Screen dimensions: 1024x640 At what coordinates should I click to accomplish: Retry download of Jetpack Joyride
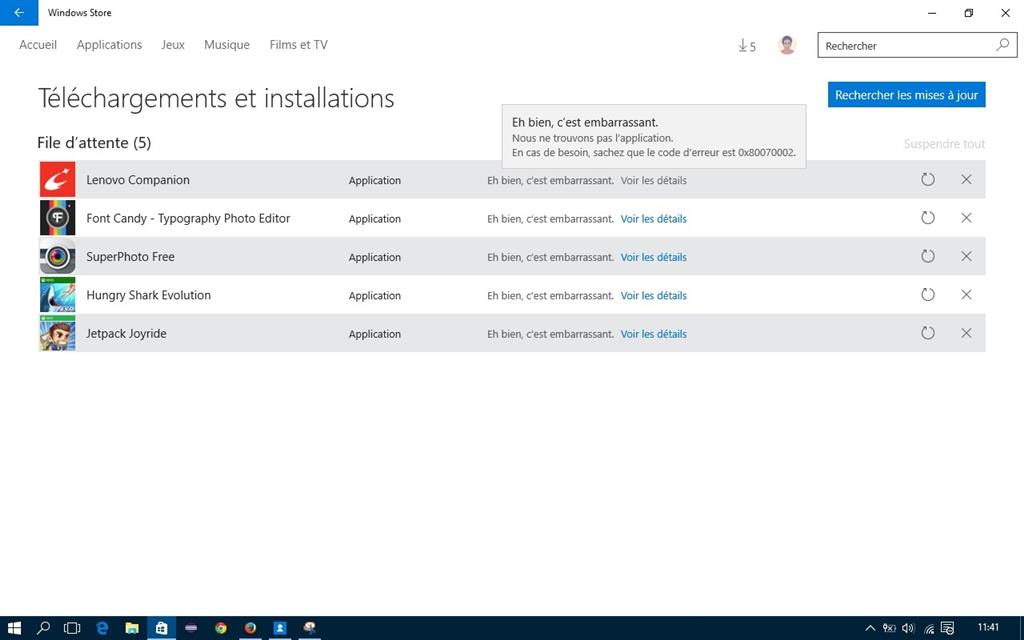(927, 334)
